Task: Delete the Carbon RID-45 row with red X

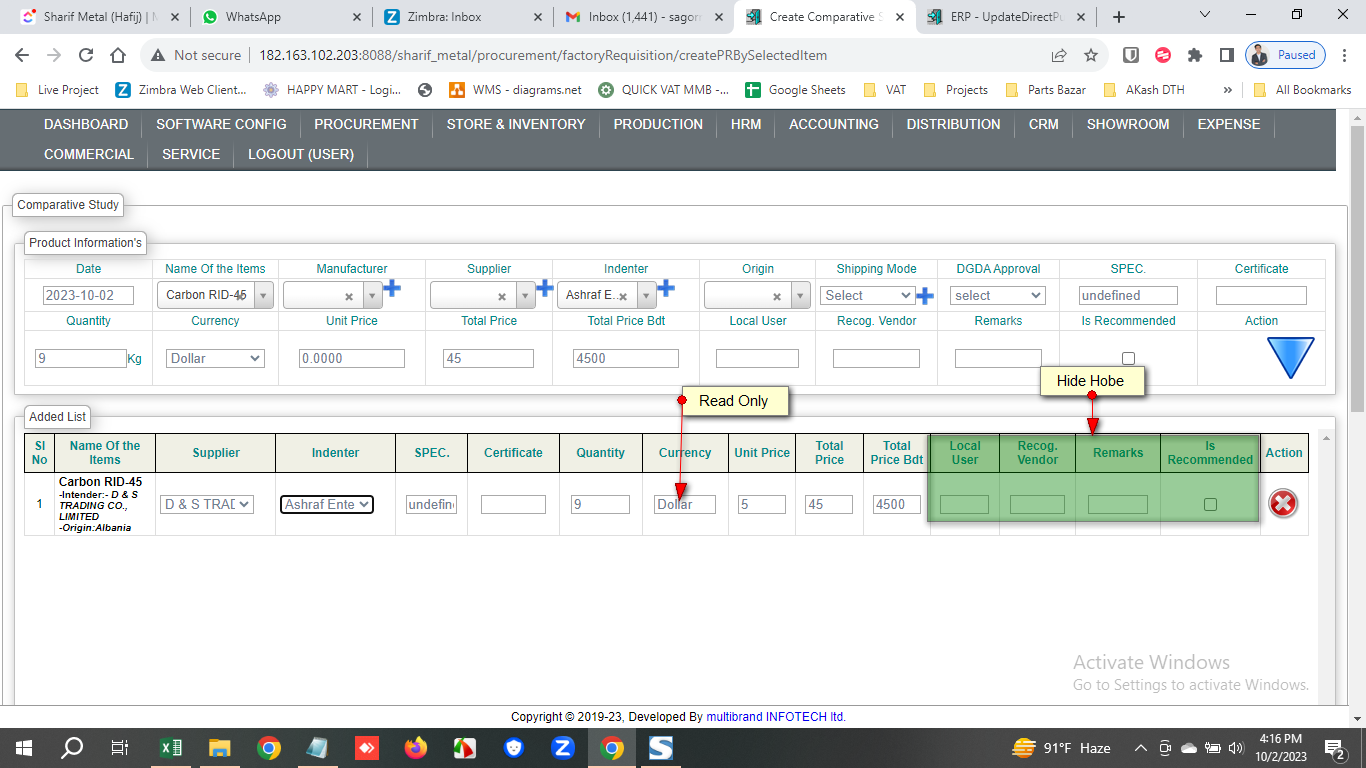Action: coord(1283,504)
